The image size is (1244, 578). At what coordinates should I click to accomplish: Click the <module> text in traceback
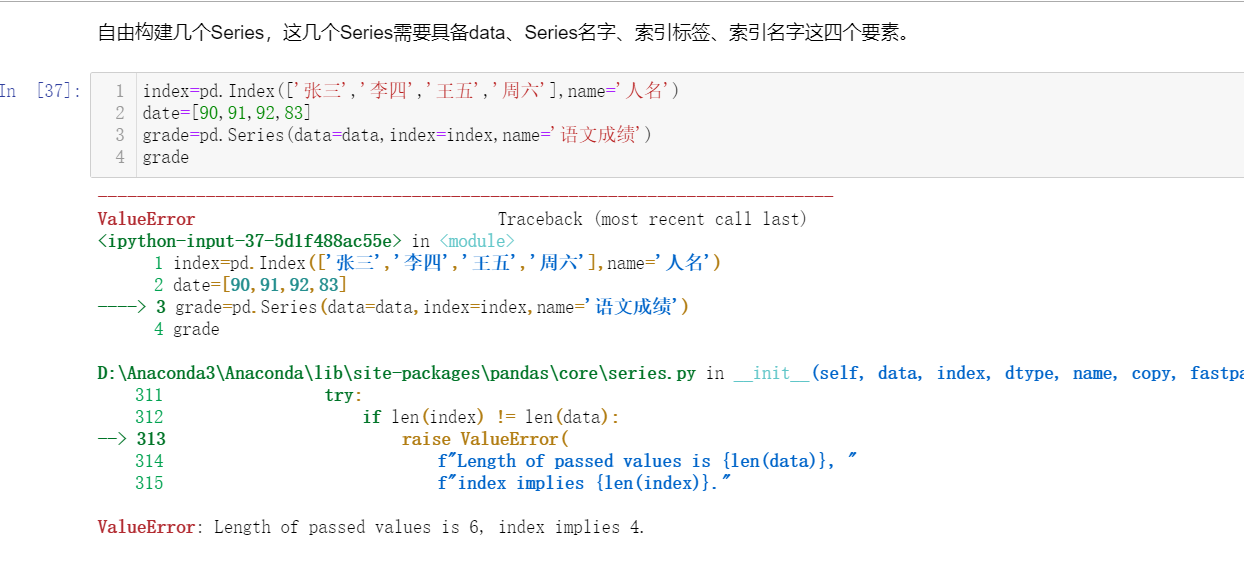coord(477,241)
